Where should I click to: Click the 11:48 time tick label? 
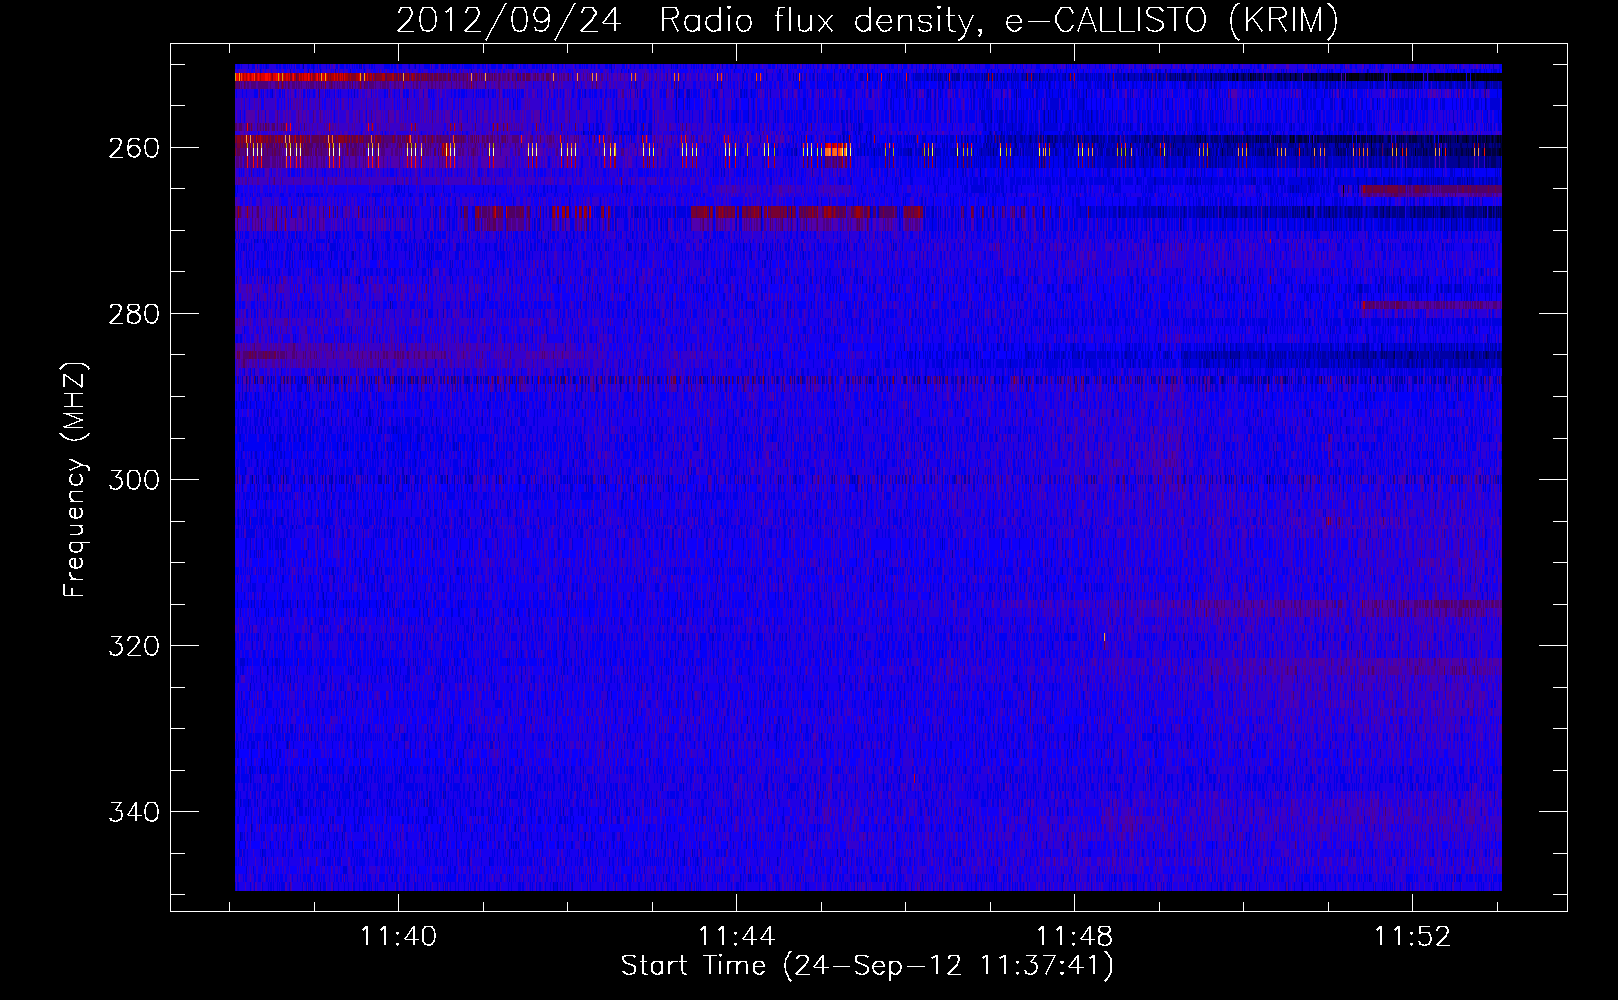pyautogui.click(x=1074, y=937)
